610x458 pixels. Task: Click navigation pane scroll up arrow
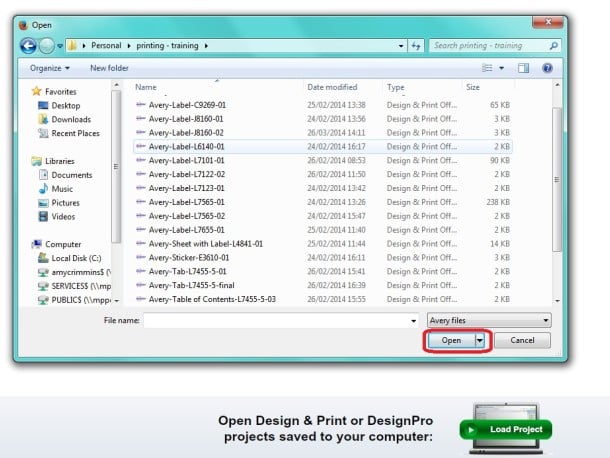[x=116, y=85]
